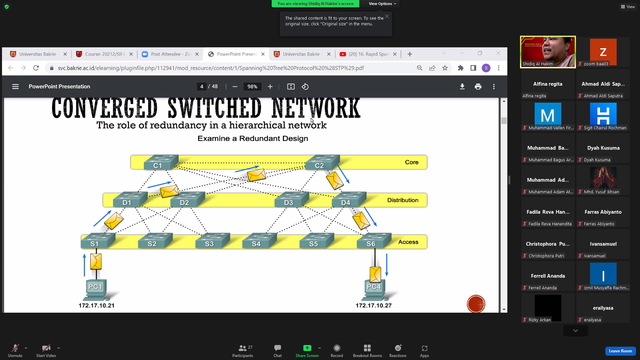Start recording with the Record button
The width and height of the screenshot is (640, 360).
tap(337, 350)
